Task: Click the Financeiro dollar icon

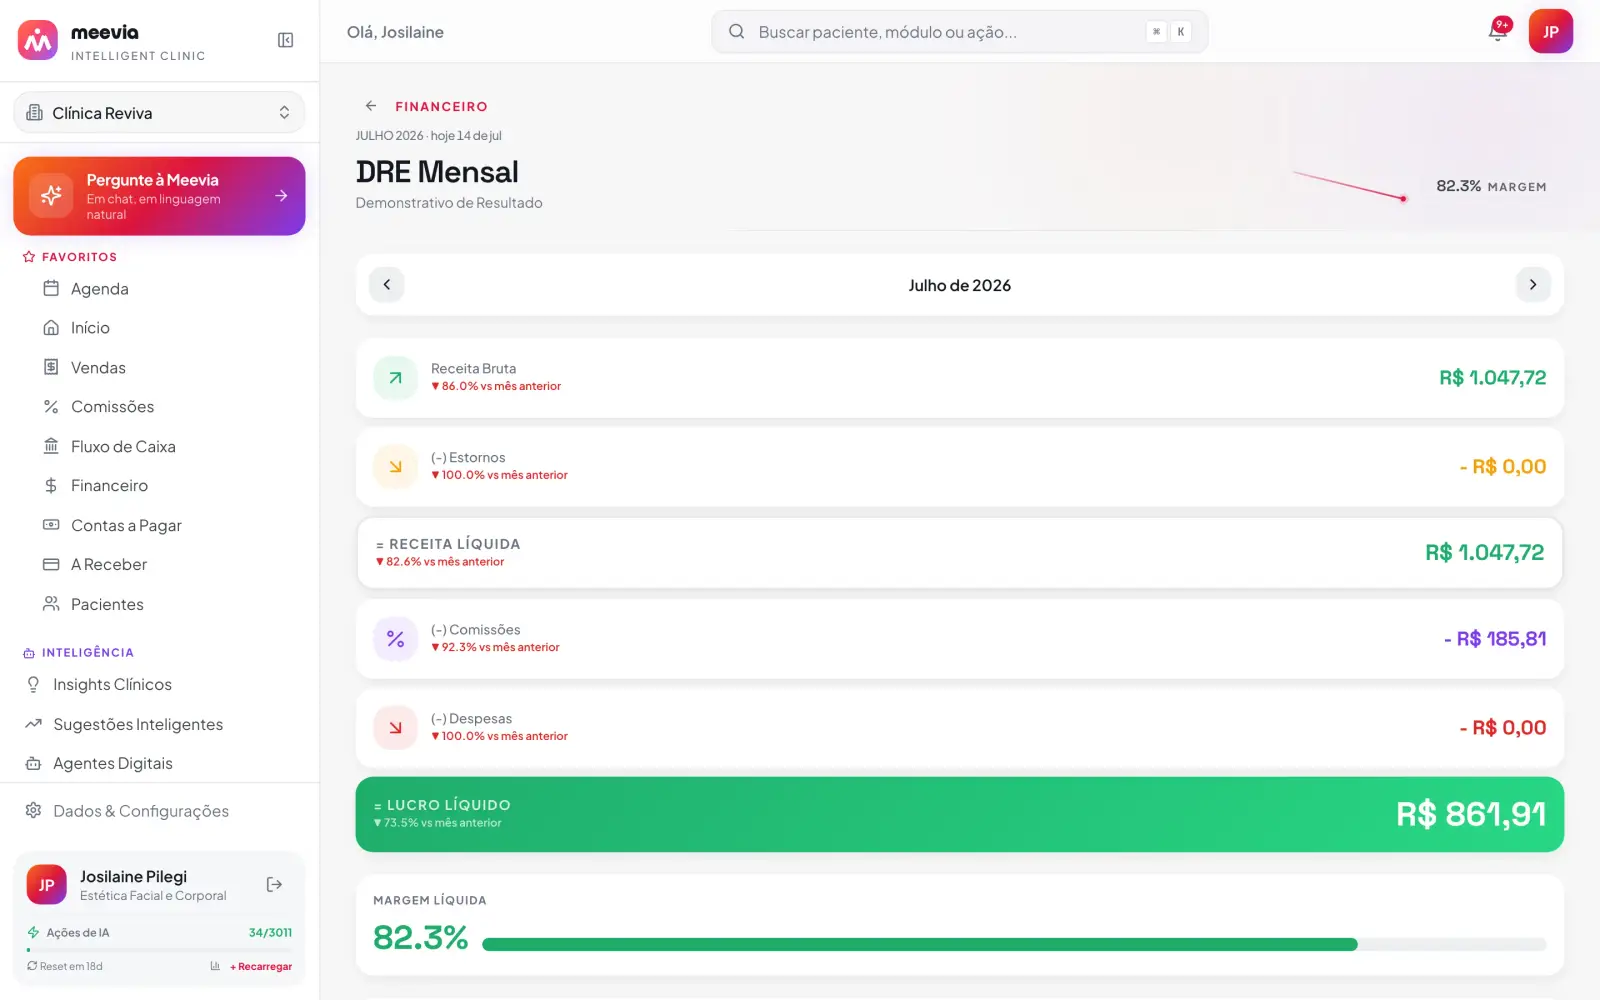Action: [x=51, y=486]
